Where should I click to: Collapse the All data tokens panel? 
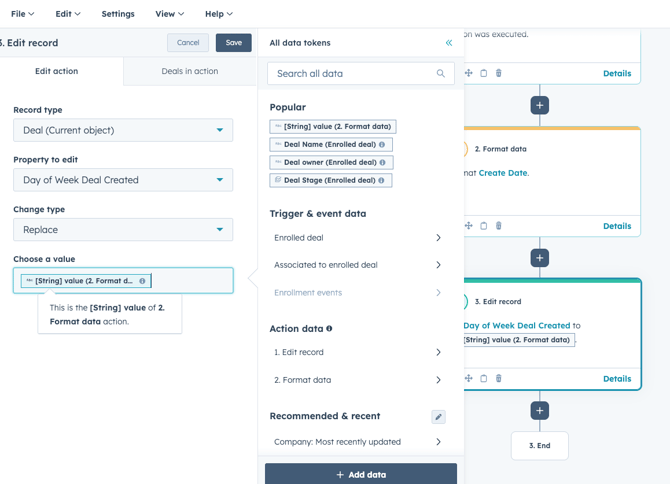click(448, 43)
